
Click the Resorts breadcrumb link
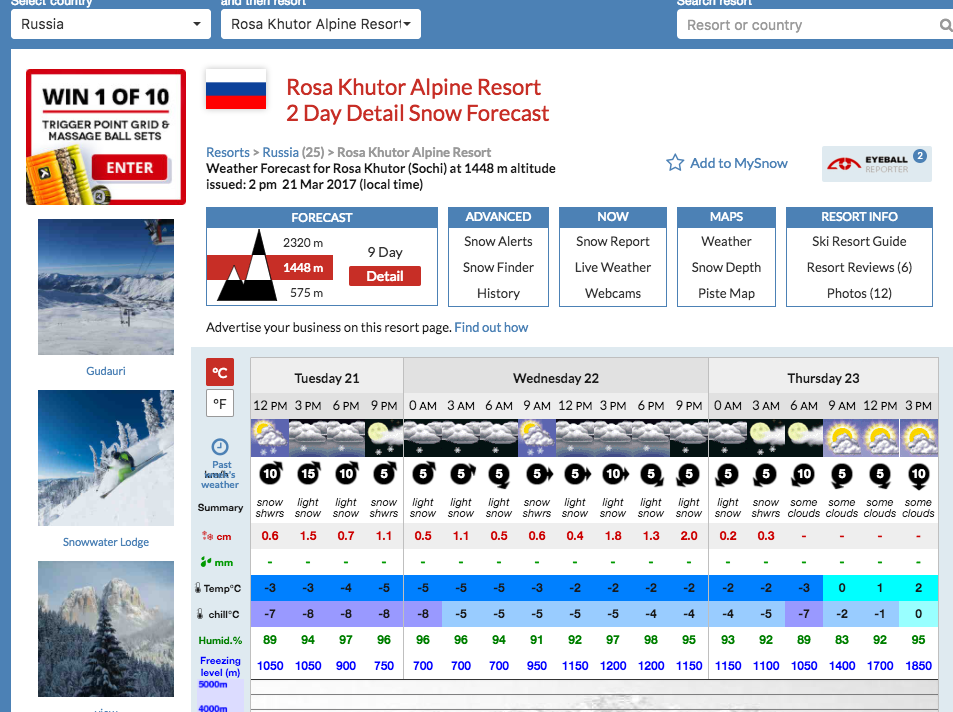click(228, 152)
